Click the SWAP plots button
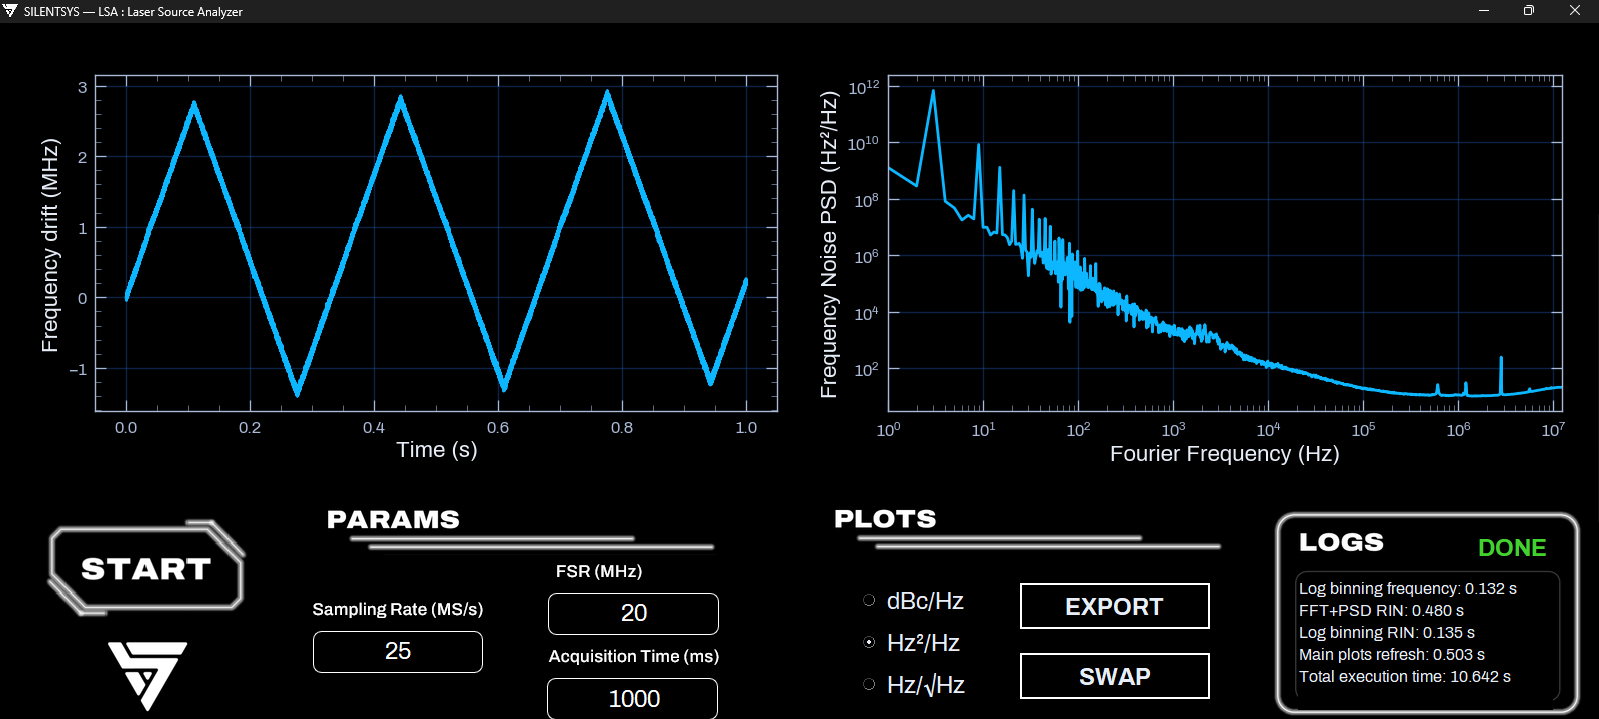 (x=1114, y=676)
